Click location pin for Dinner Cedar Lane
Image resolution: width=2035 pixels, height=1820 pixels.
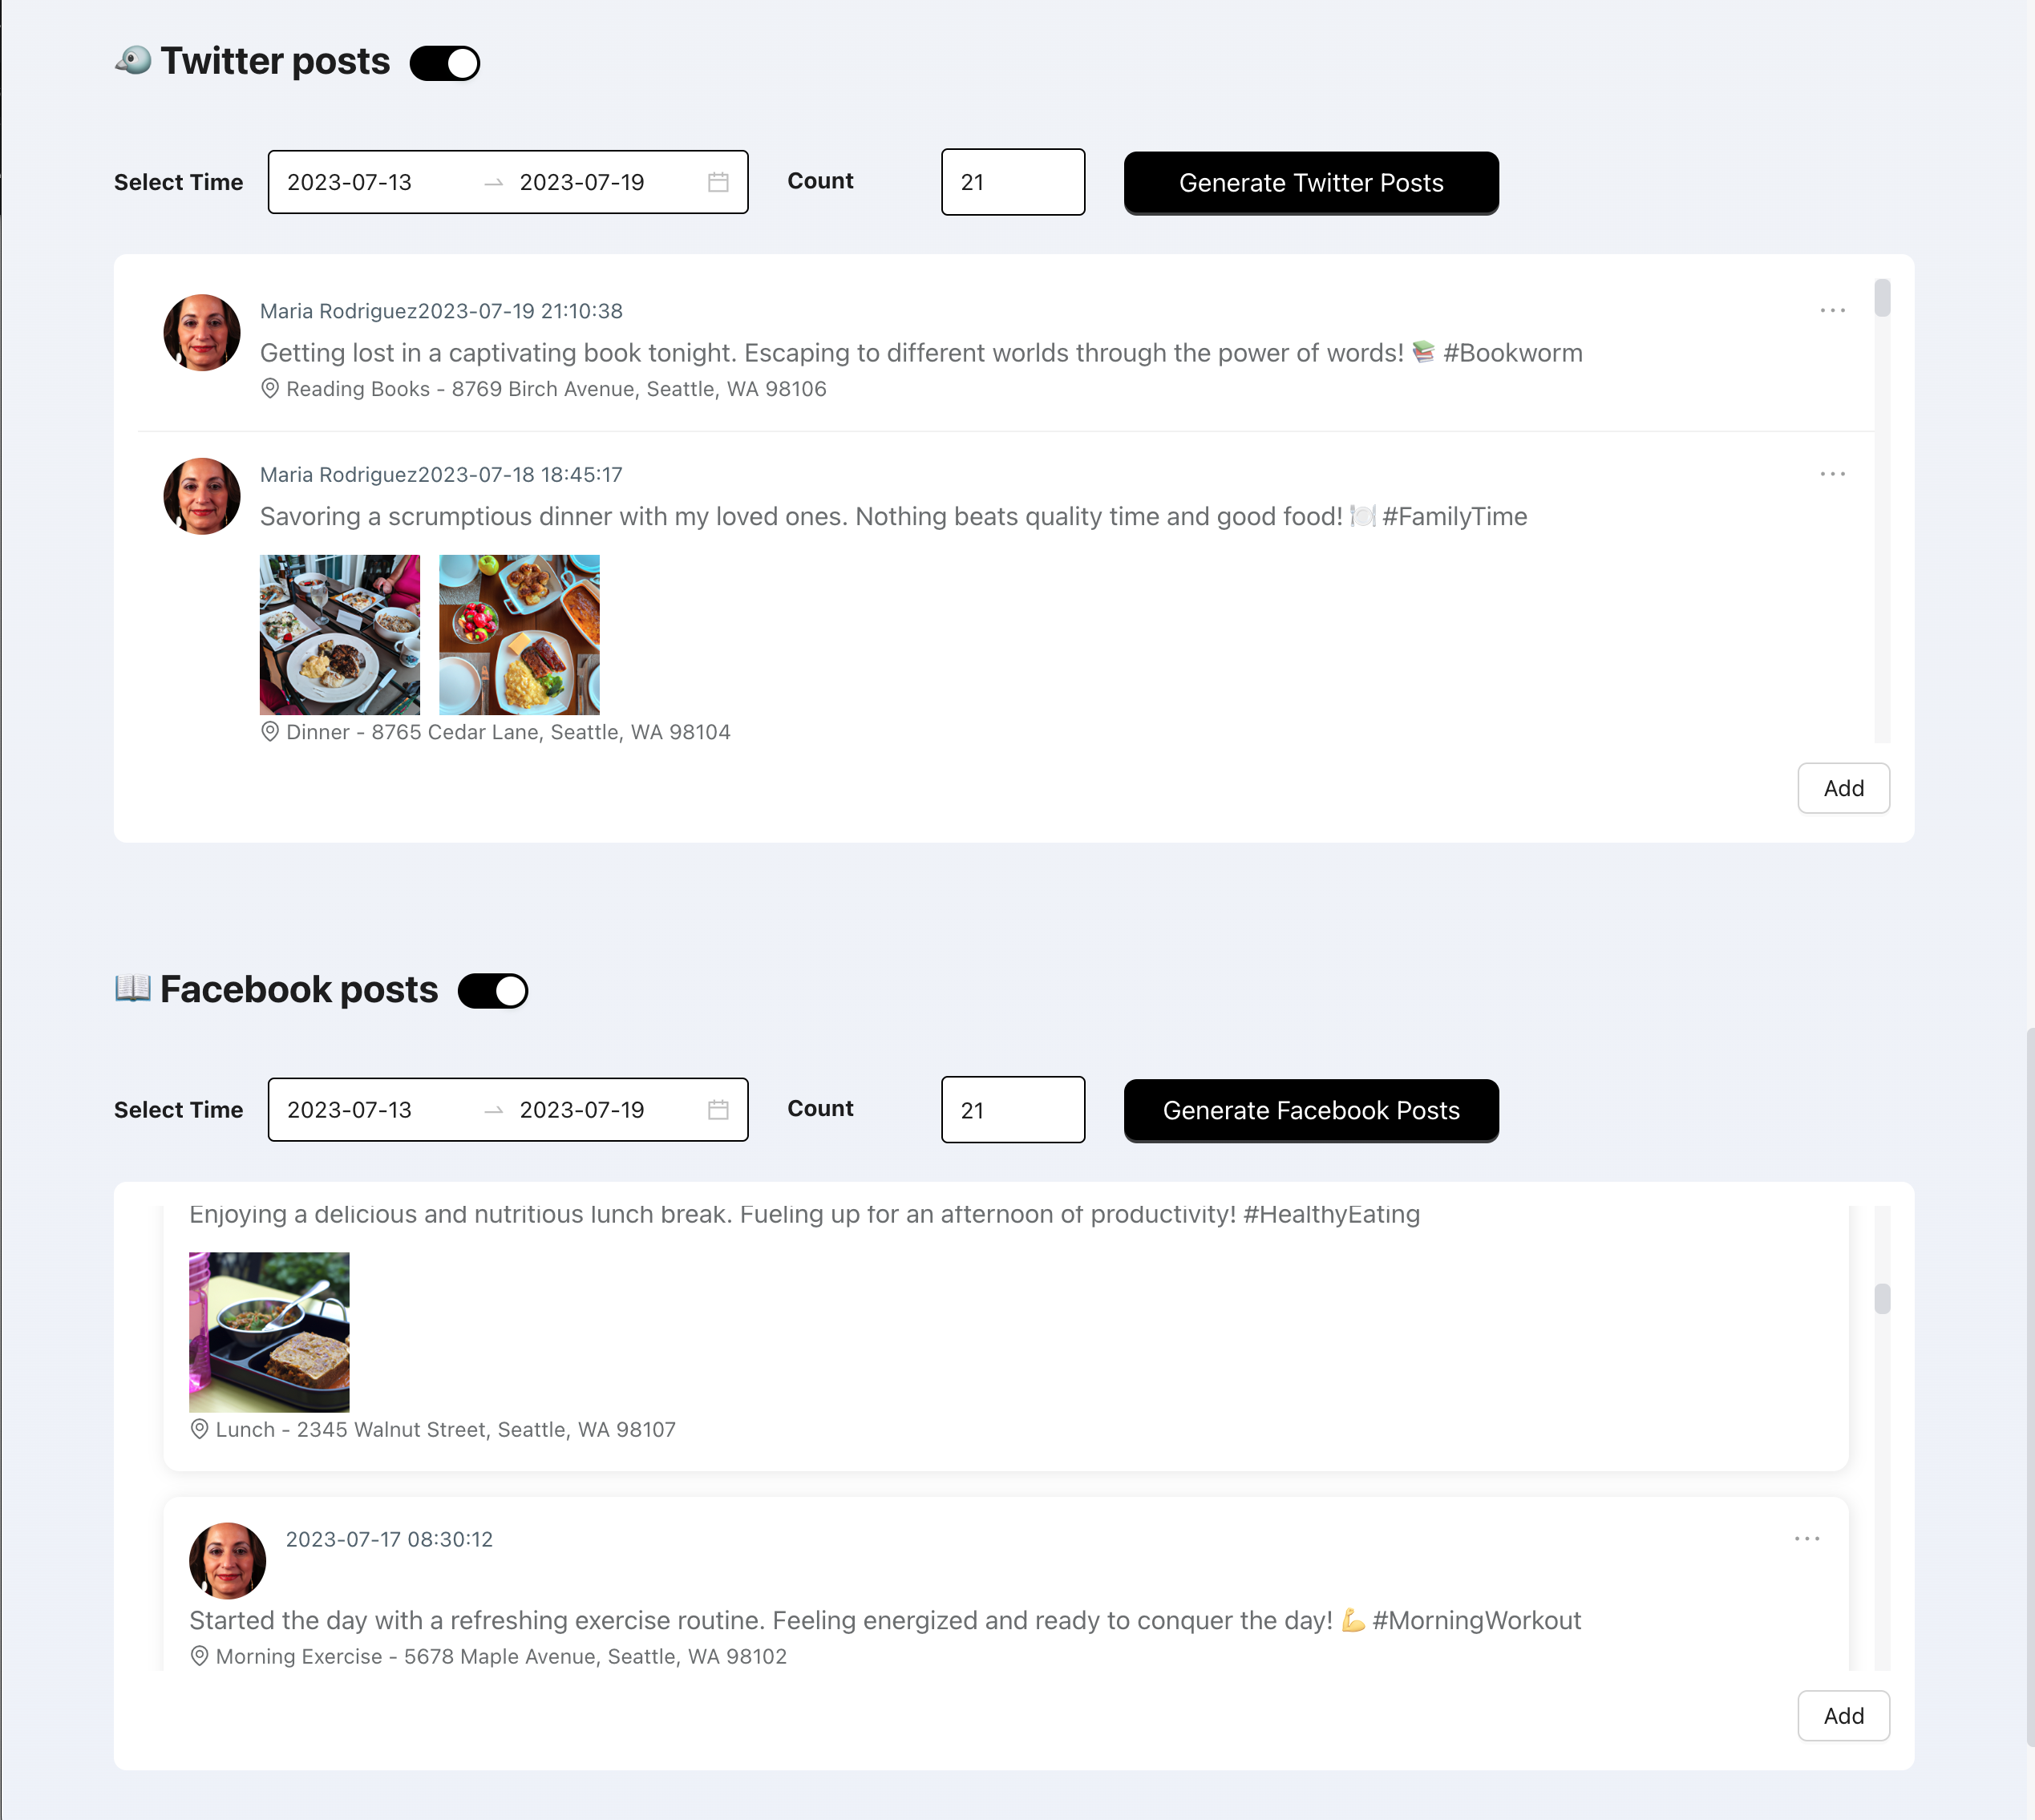tap(270, 732)
